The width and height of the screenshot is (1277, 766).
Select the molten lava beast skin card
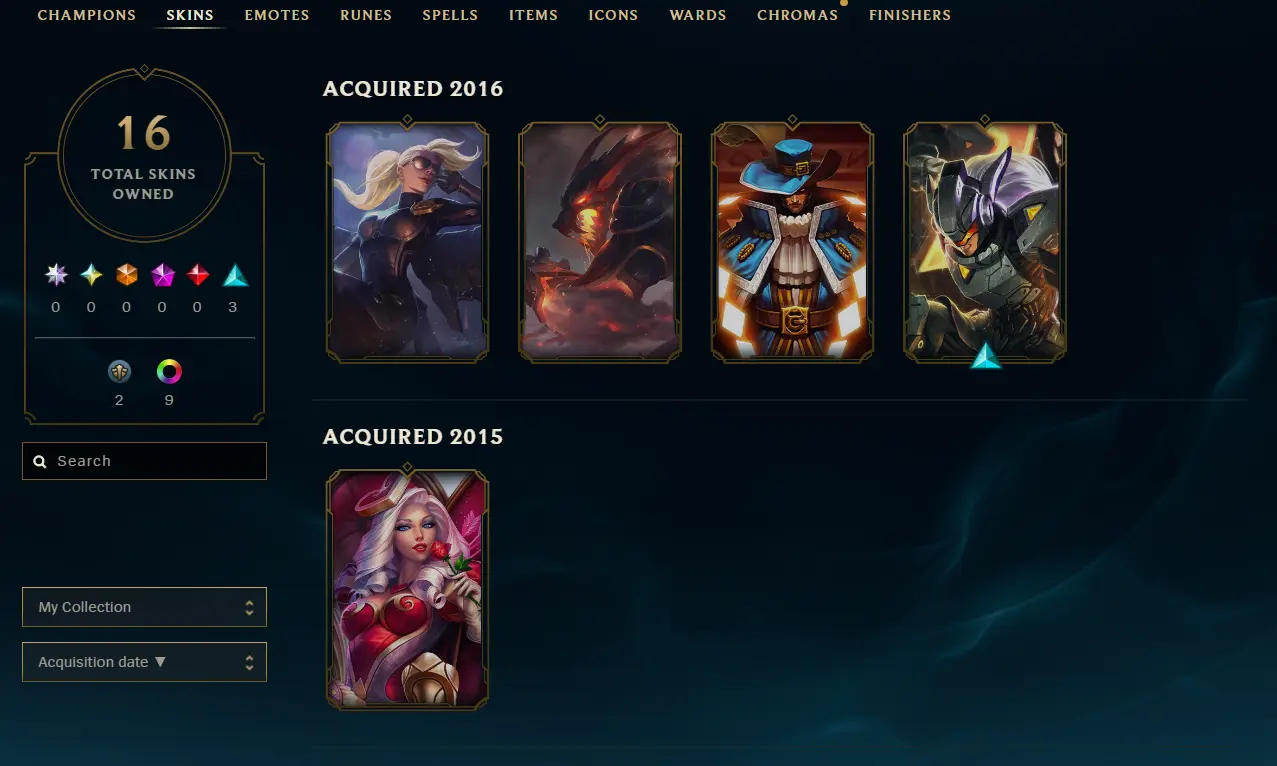point(600,241)
